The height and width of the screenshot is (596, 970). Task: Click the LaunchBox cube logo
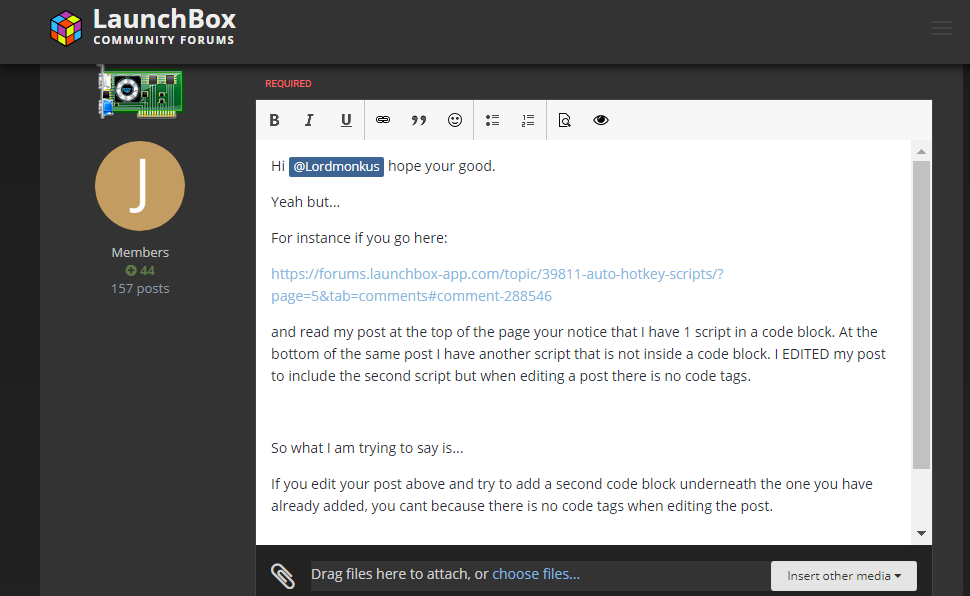coord(66,28)
